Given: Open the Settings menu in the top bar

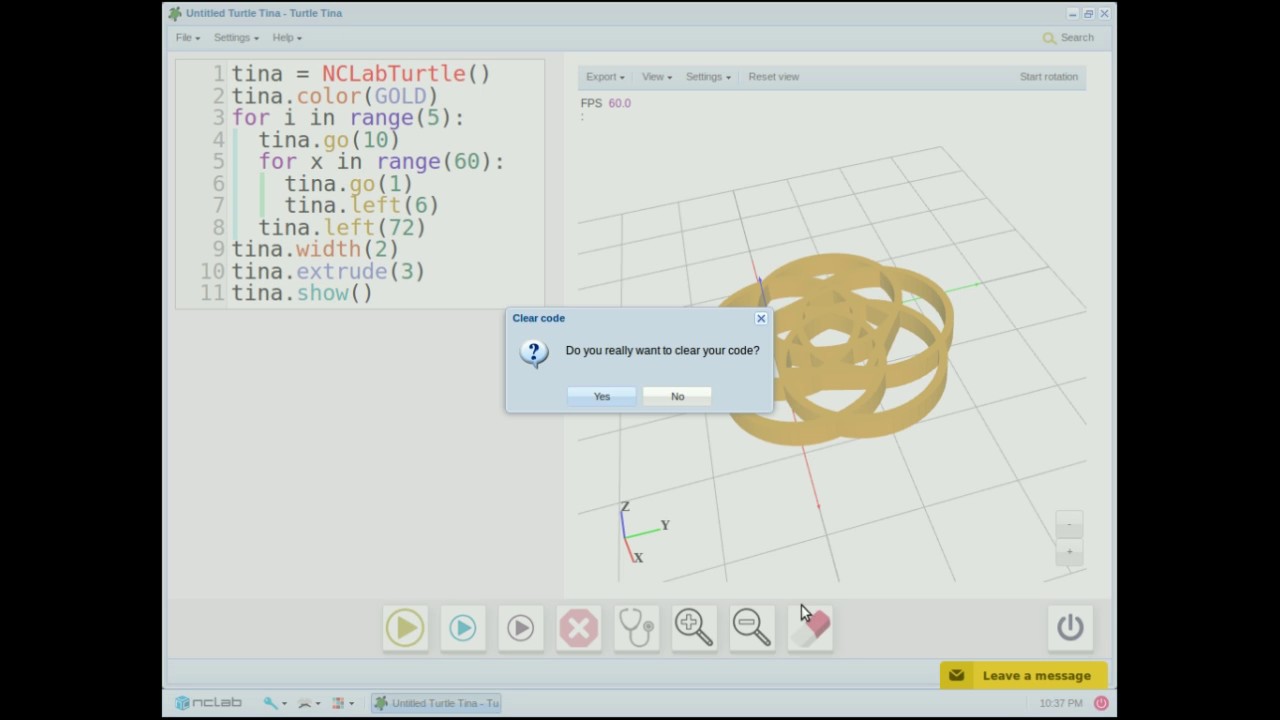Looking at the screenshot, I should (x=236, y=38).
